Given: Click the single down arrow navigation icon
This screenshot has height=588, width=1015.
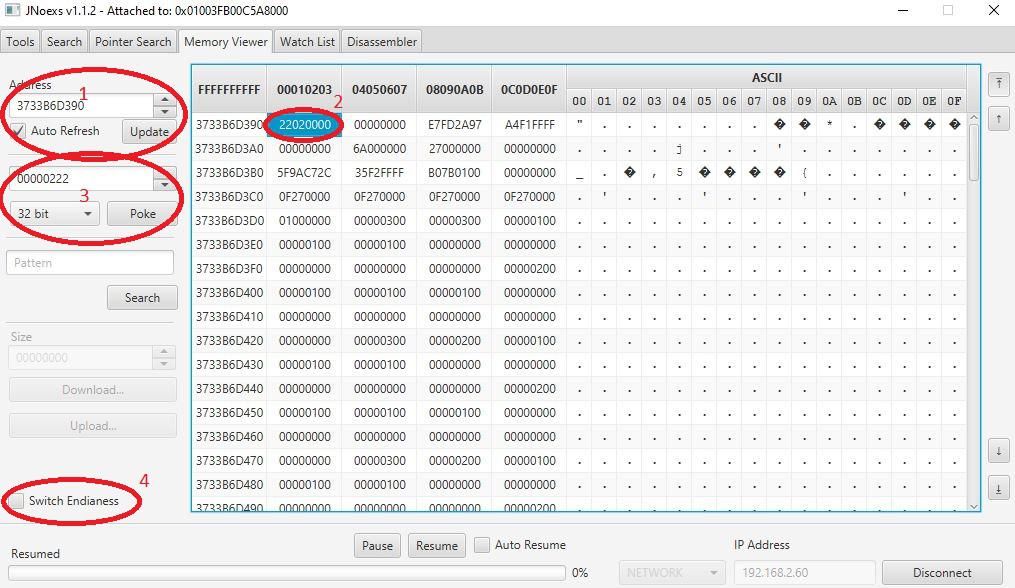Looking at the screenshot, I should pyautogui.click(x=997, y=451).
